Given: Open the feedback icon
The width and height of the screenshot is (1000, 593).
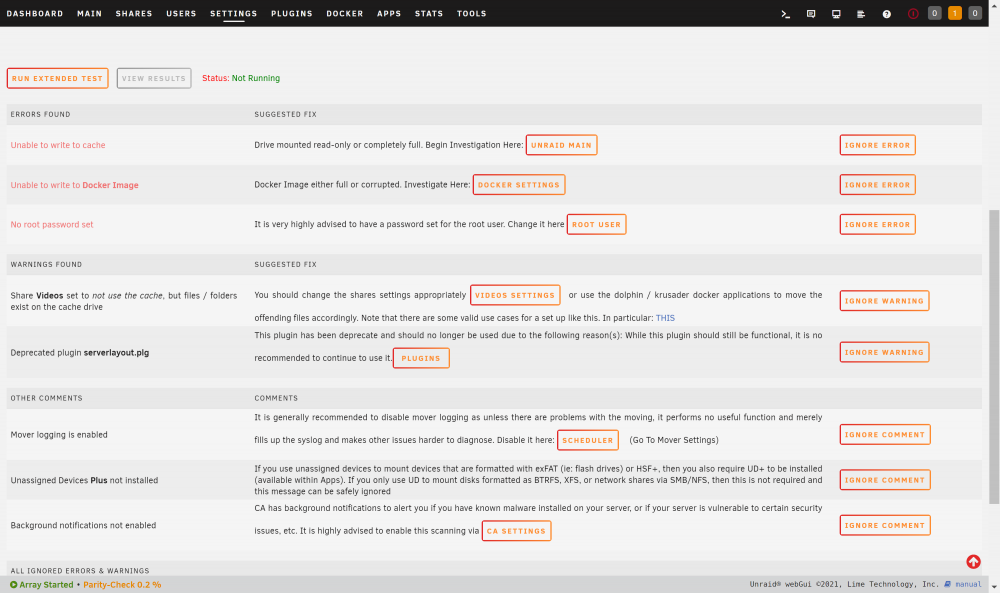Looking at the screenshot, I should tap(811, 14).
